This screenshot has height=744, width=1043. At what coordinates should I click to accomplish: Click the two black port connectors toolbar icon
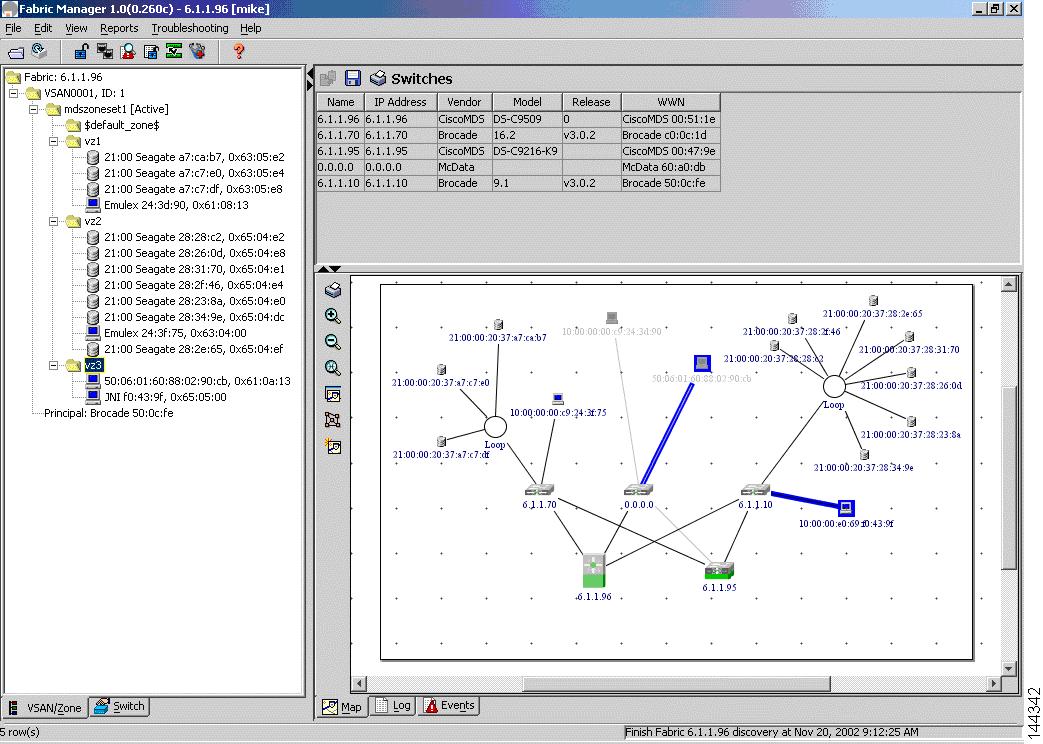tap(104, 51)
